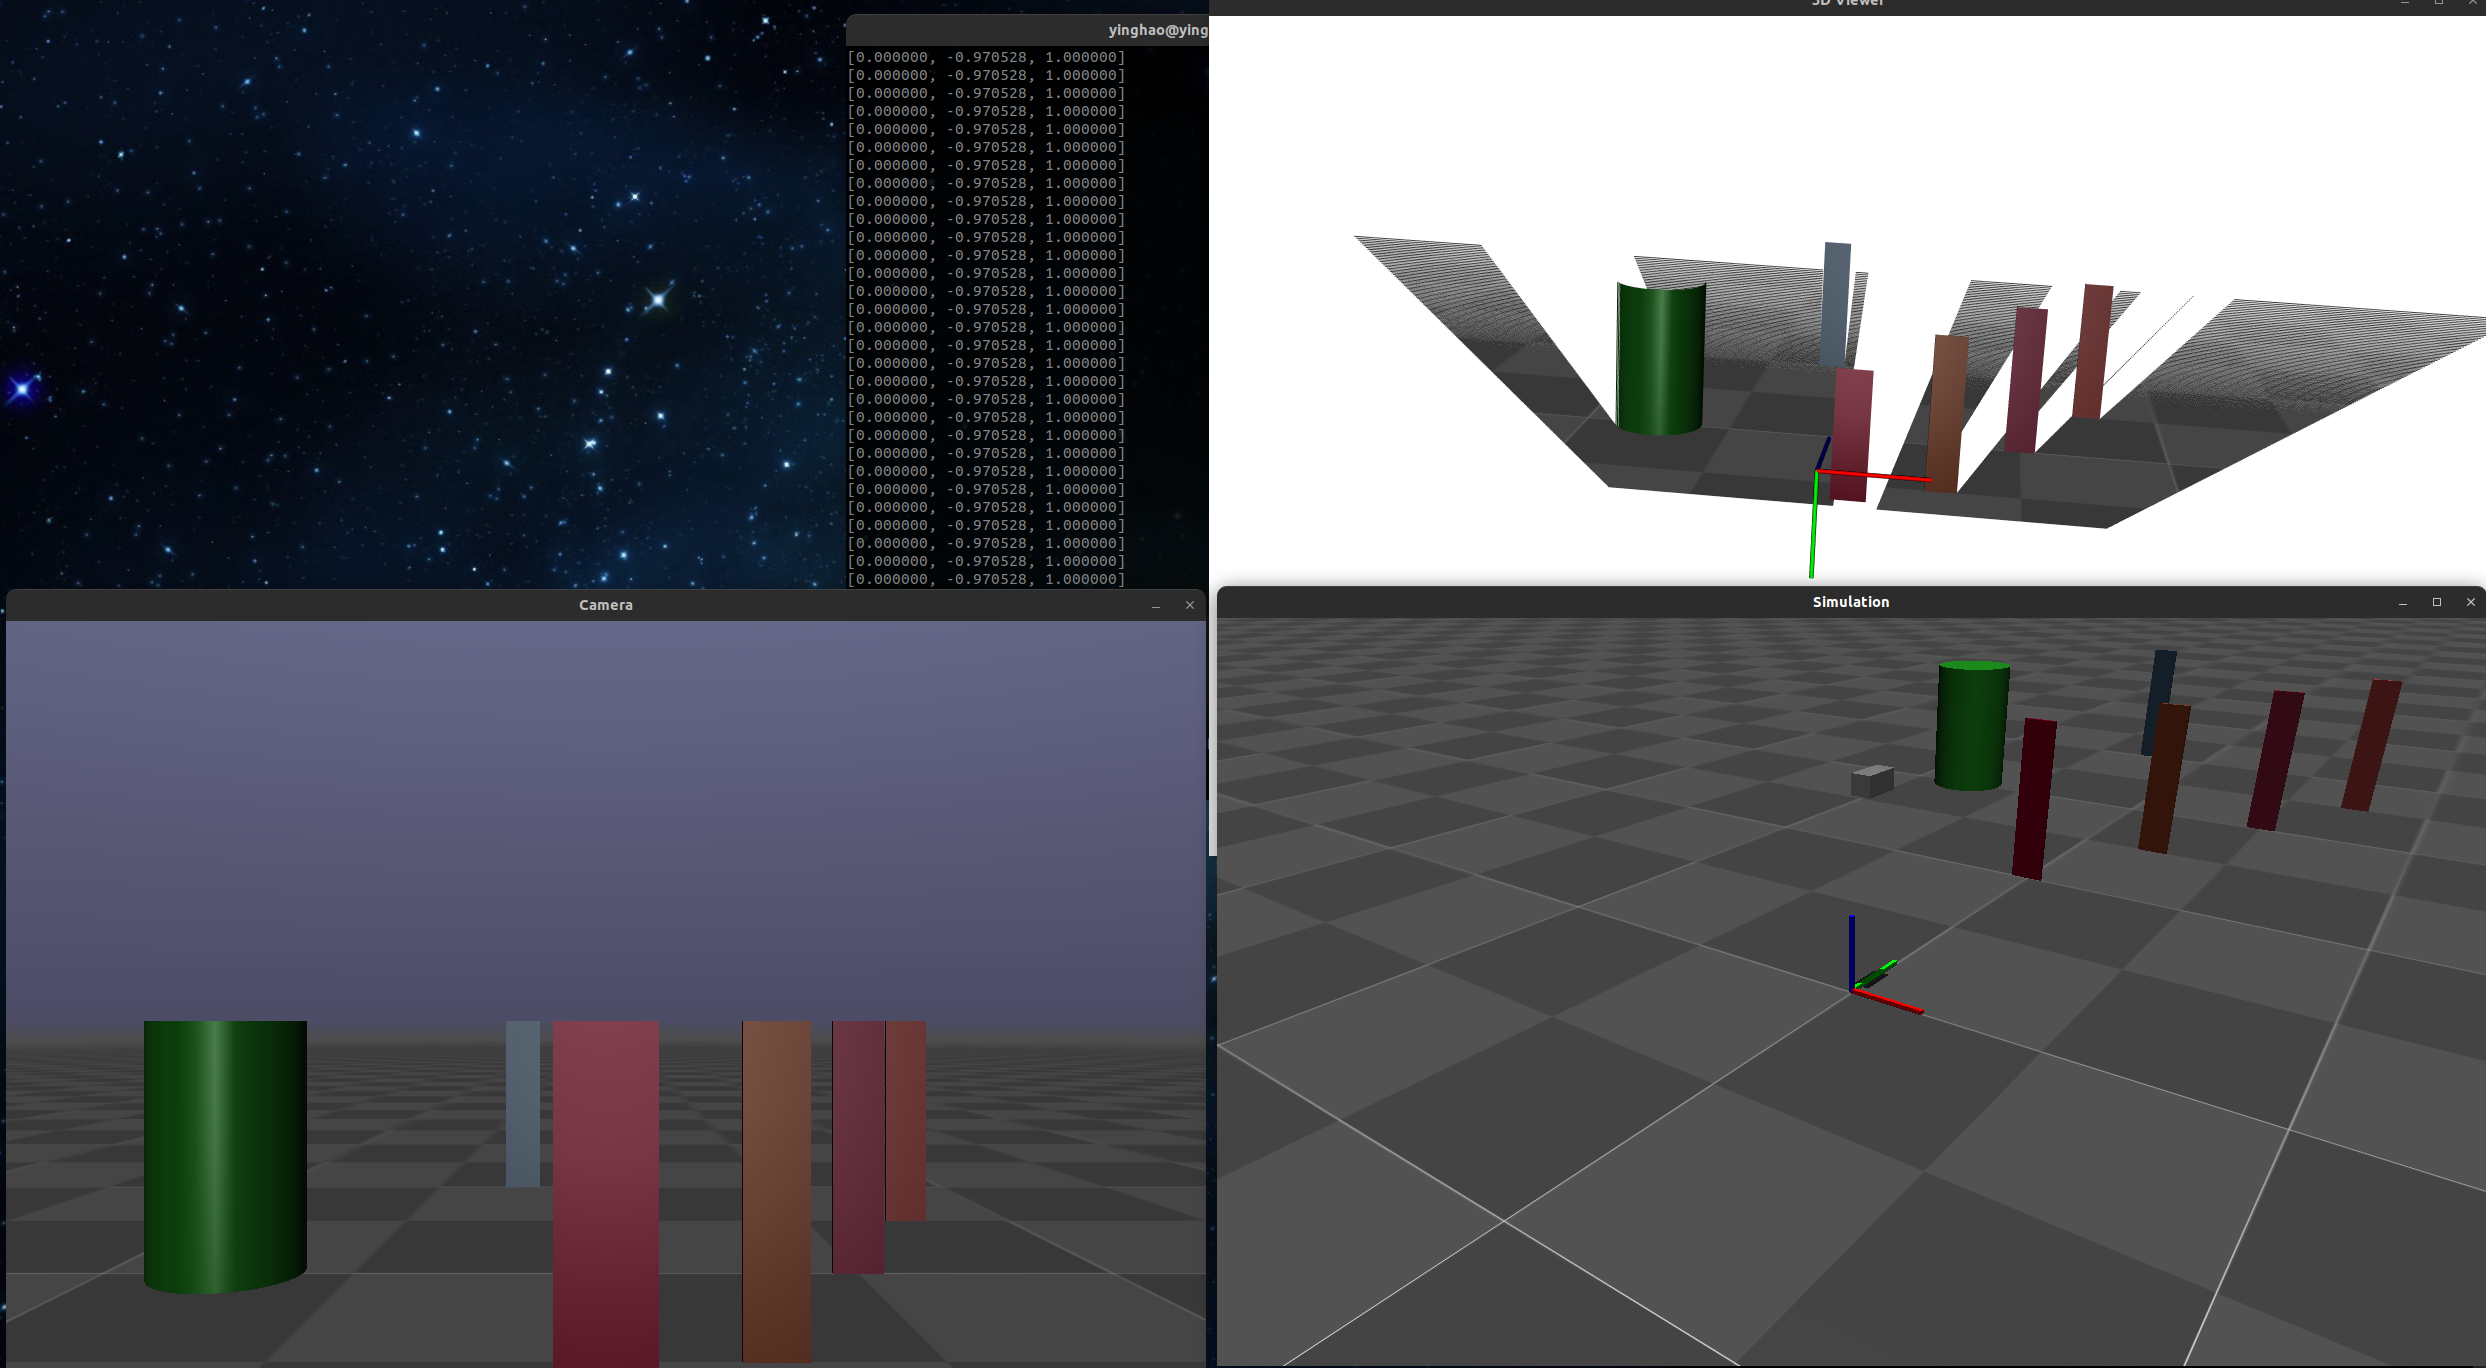This screenshot has width=2486, height=1368.
Task: Click the latest terminal output line
Action: click(987, 578)
